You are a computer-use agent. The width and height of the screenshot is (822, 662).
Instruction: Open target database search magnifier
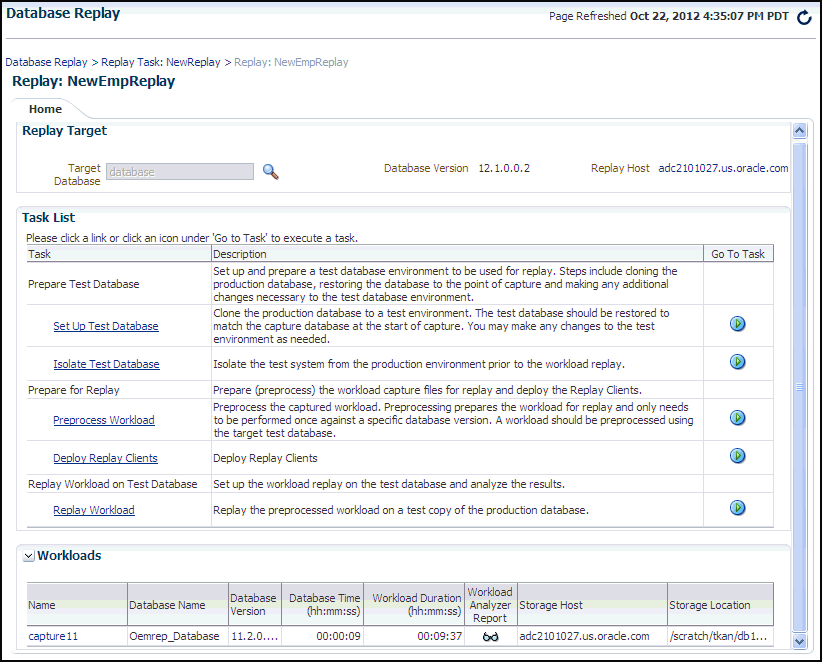pyautogui.click(x=270, y=172)
